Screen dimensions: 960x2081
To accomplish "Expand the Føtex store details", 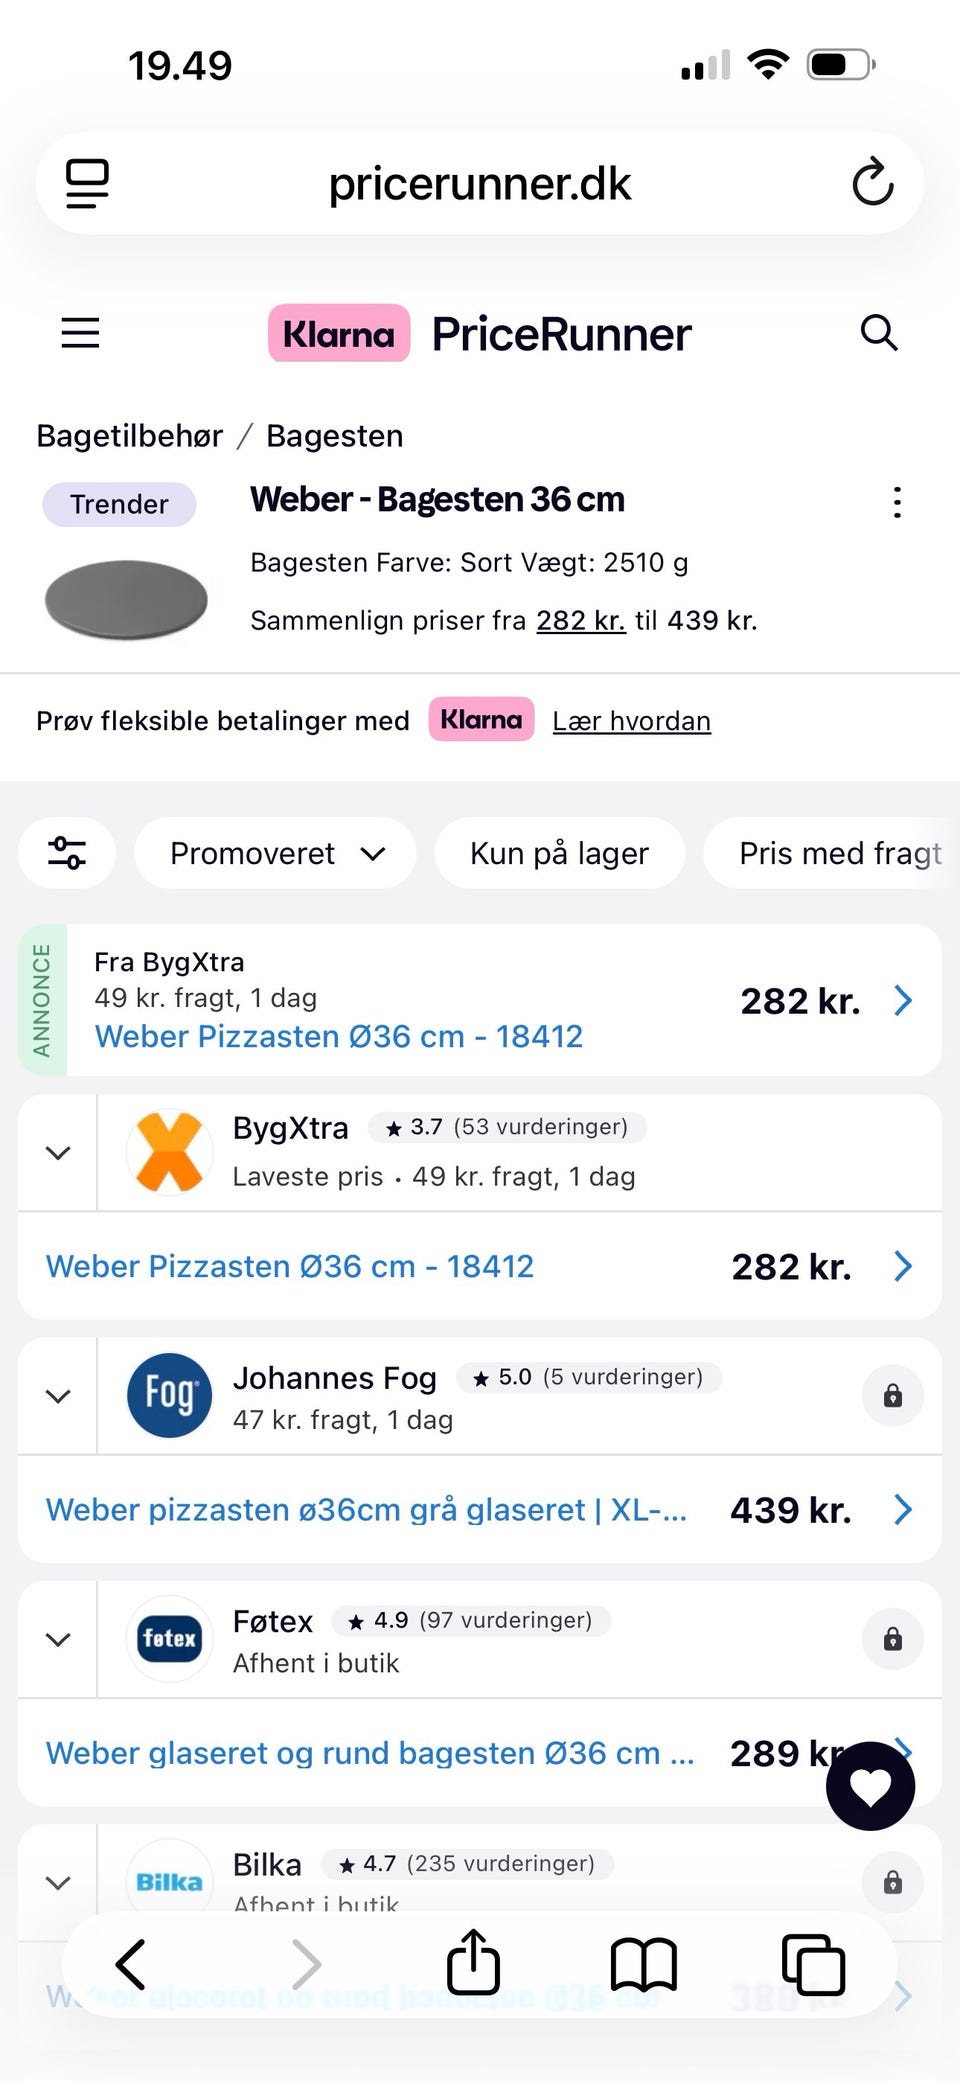I will pyautogui.click(x=58, y=1640).
